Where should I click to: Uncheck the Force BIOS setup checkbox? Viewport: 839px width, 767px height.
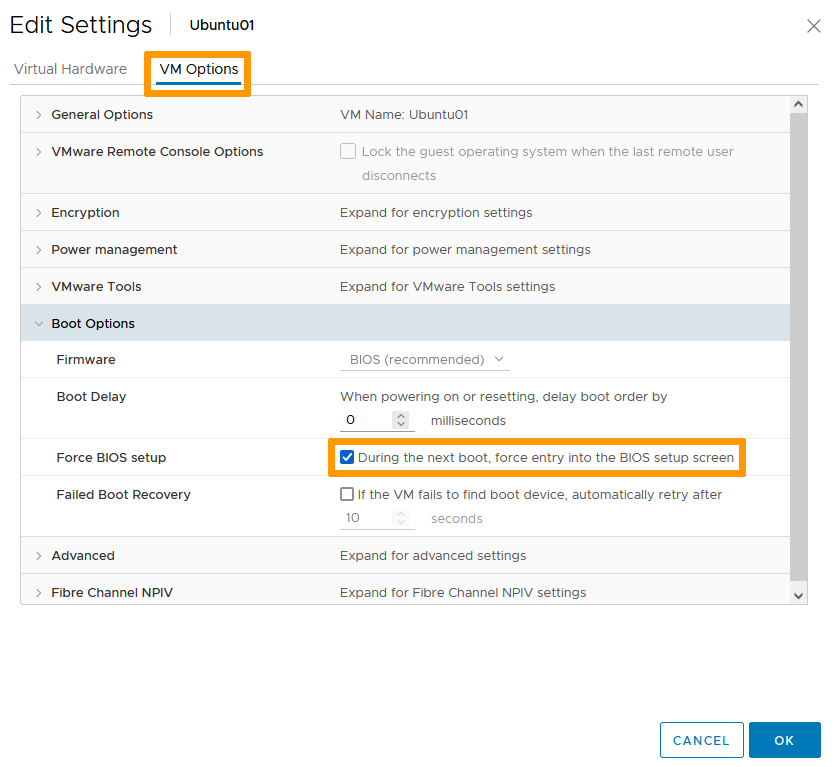pos(347,458)
